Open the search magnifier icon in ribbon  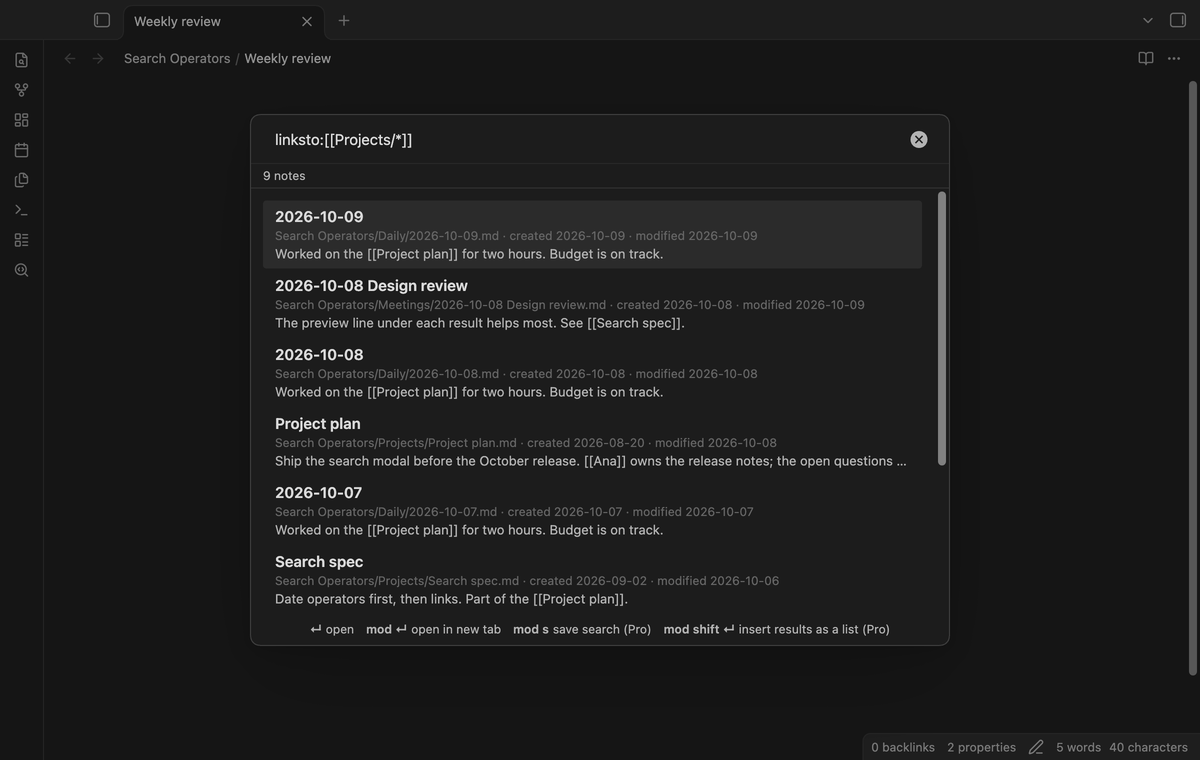tap(22, 270)
